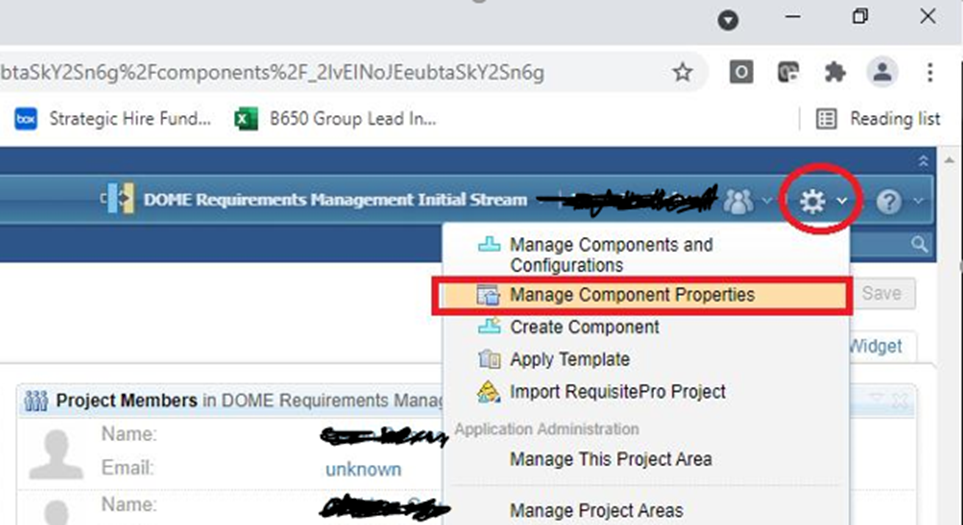This screenshot has height=525, width=963.
Task: Bookmark page with the star icon
Action: [x=682, y=72]
